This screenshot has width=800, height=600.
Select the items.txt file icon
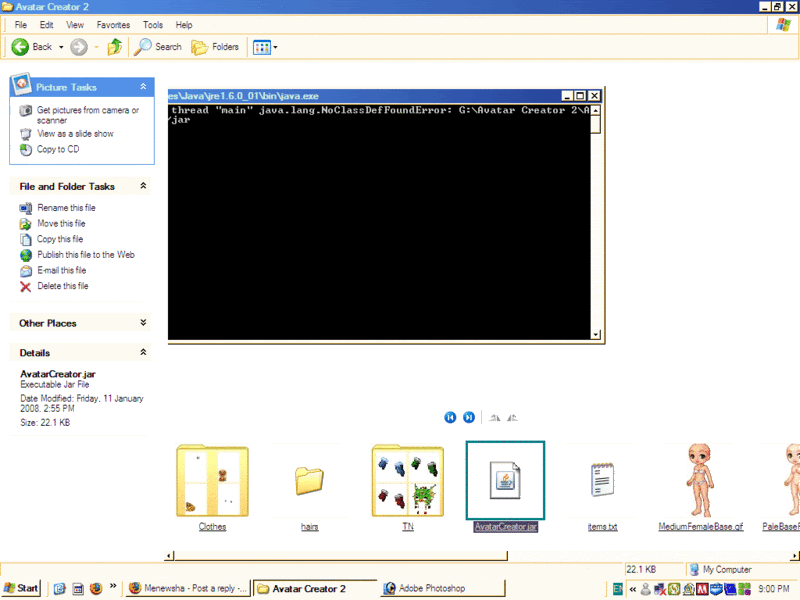pos(603,480)
